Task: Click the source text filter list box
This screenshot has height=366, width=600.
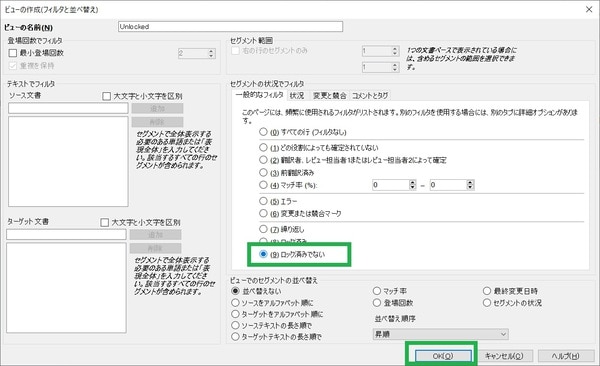Action: [x=68, y=161]
